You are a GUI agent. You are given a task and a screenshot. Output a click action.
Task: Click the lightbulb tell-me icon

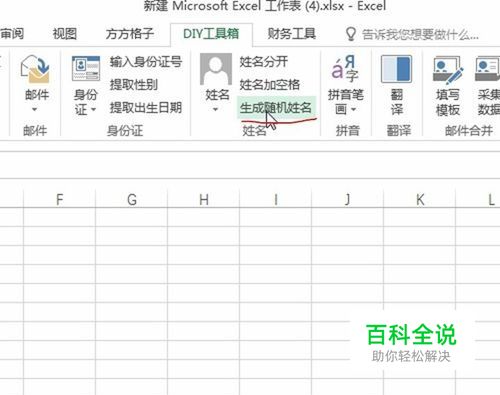pyautogui.click(x=350, y=34)
